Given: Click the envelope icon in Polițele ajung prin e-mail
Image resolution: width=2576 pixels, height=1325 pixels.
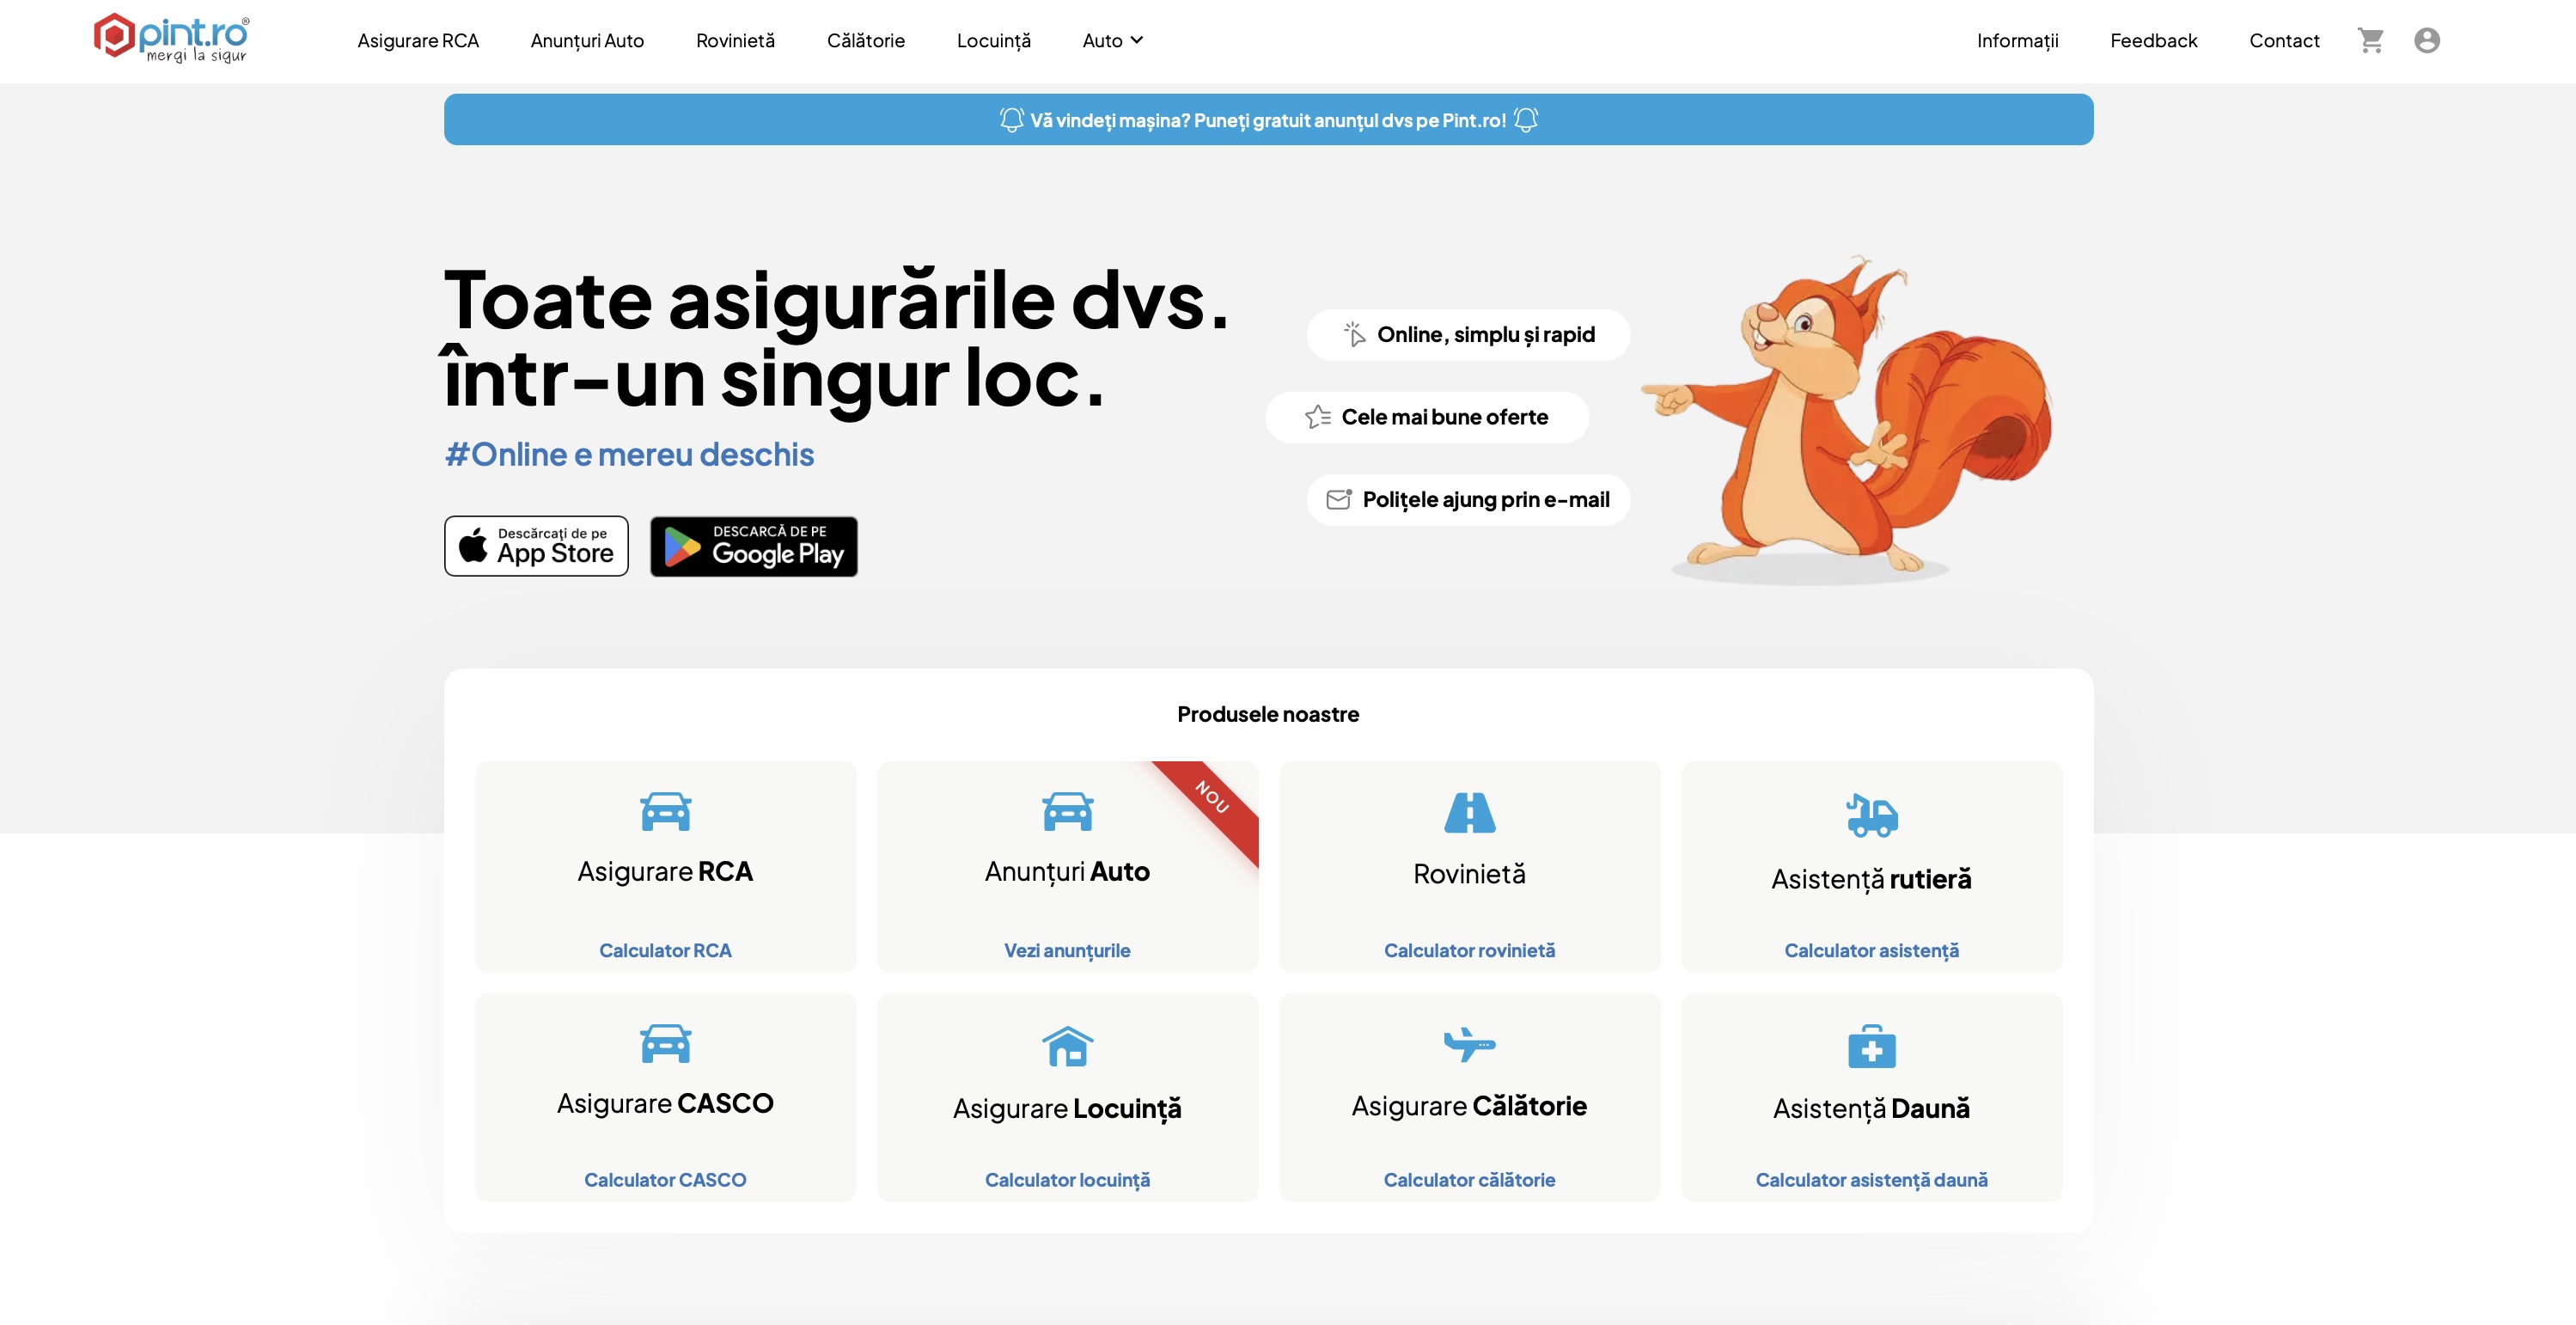Looking at the screenshot, I should tap(1339, 499).
